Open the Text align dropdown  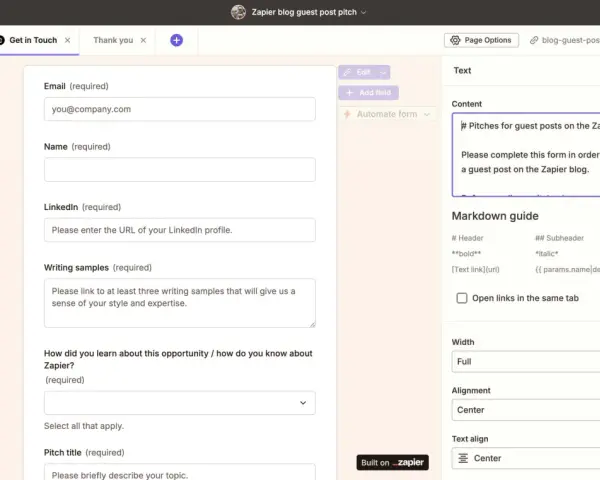tap(526, 458)
